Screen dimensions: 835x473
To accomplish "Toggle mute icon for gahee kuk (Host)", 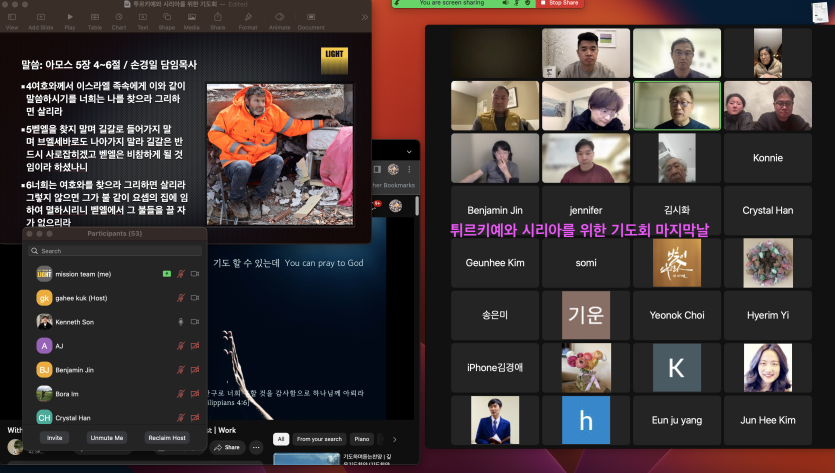I will 181,298.
